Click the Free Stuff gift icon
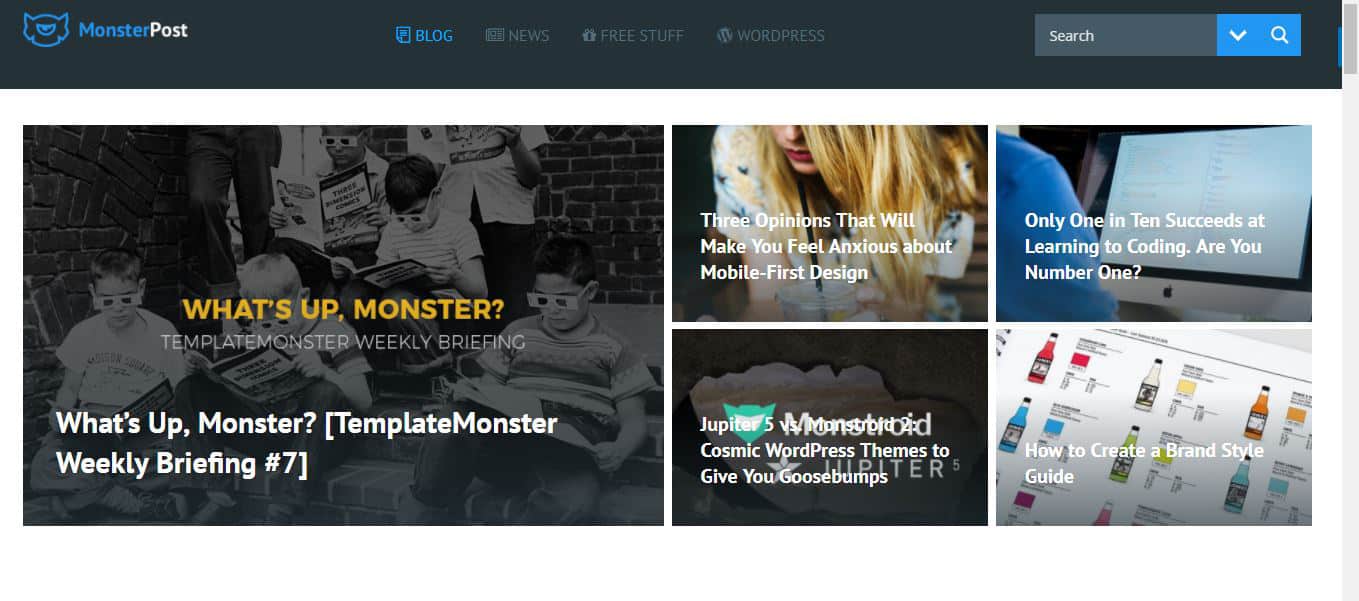This screenshot has height=601, width=1359. [x=589, y=35]
